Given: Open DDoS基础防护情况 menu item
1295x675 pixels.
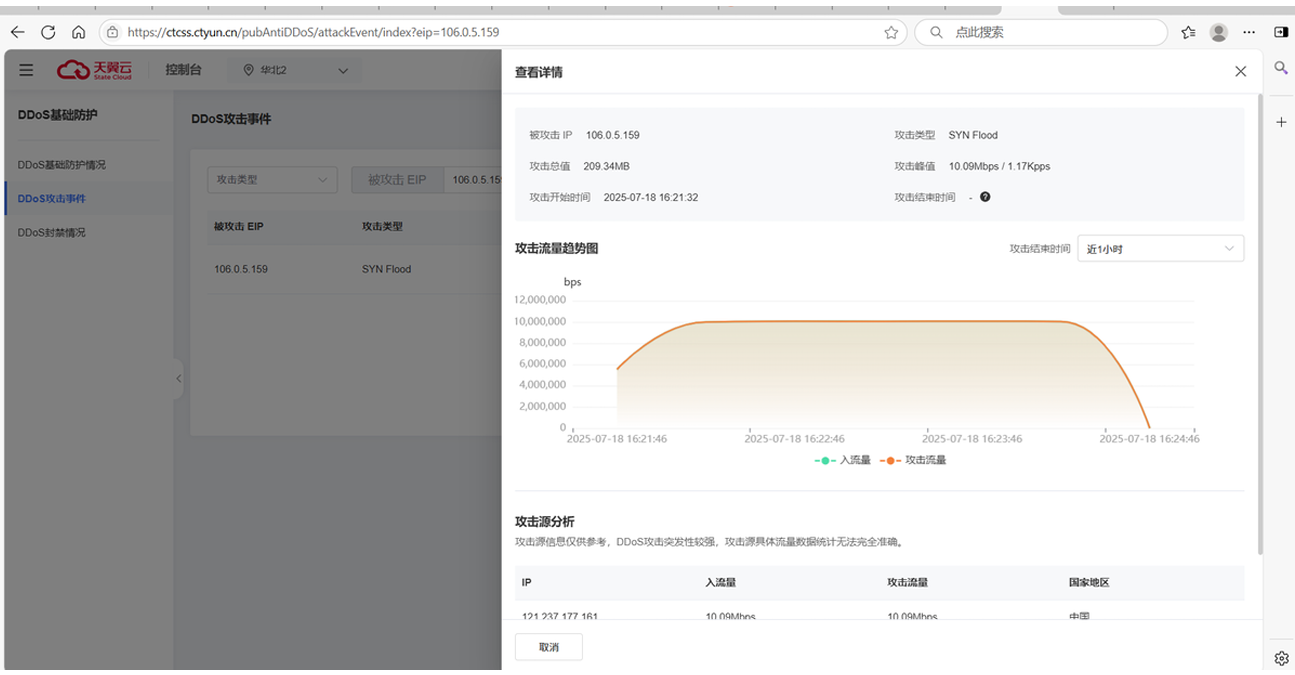Looking at the screenshot, I should point(61,164).
